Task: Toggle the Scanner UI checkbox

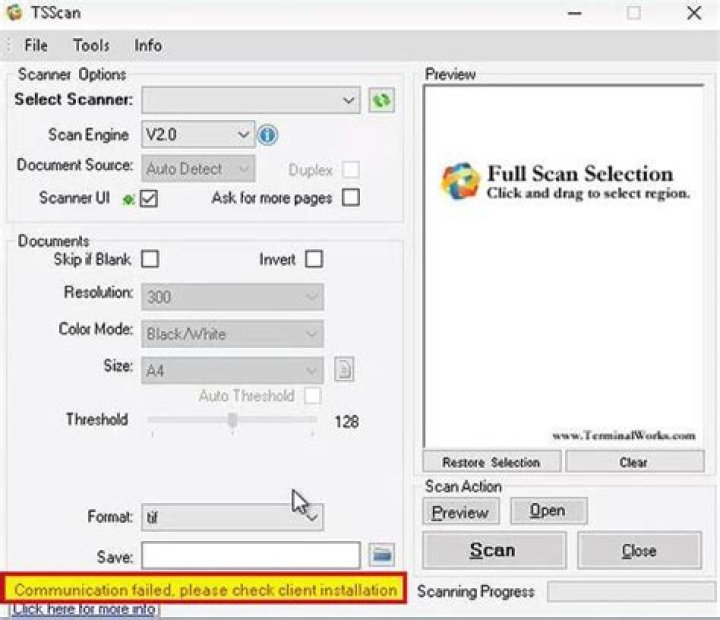Action: click(149, 198)
